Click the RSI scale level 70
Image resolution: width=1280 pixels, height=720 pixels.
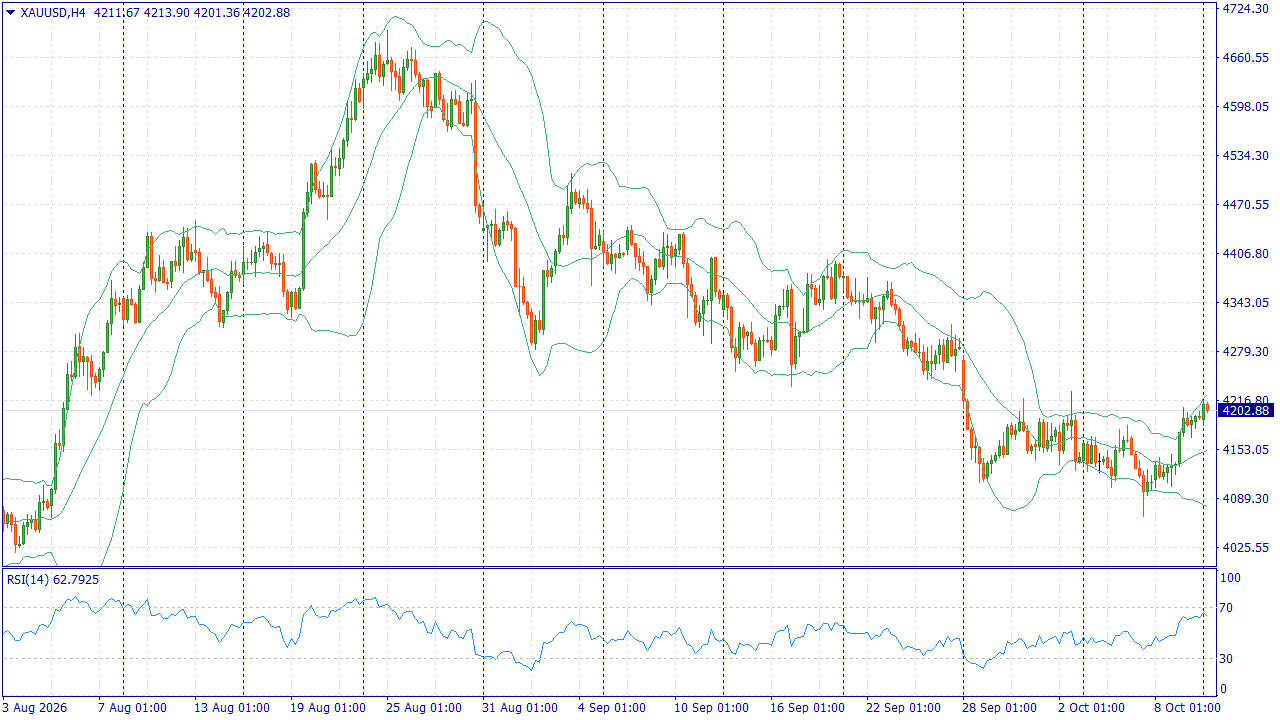tap(1228, 608)
